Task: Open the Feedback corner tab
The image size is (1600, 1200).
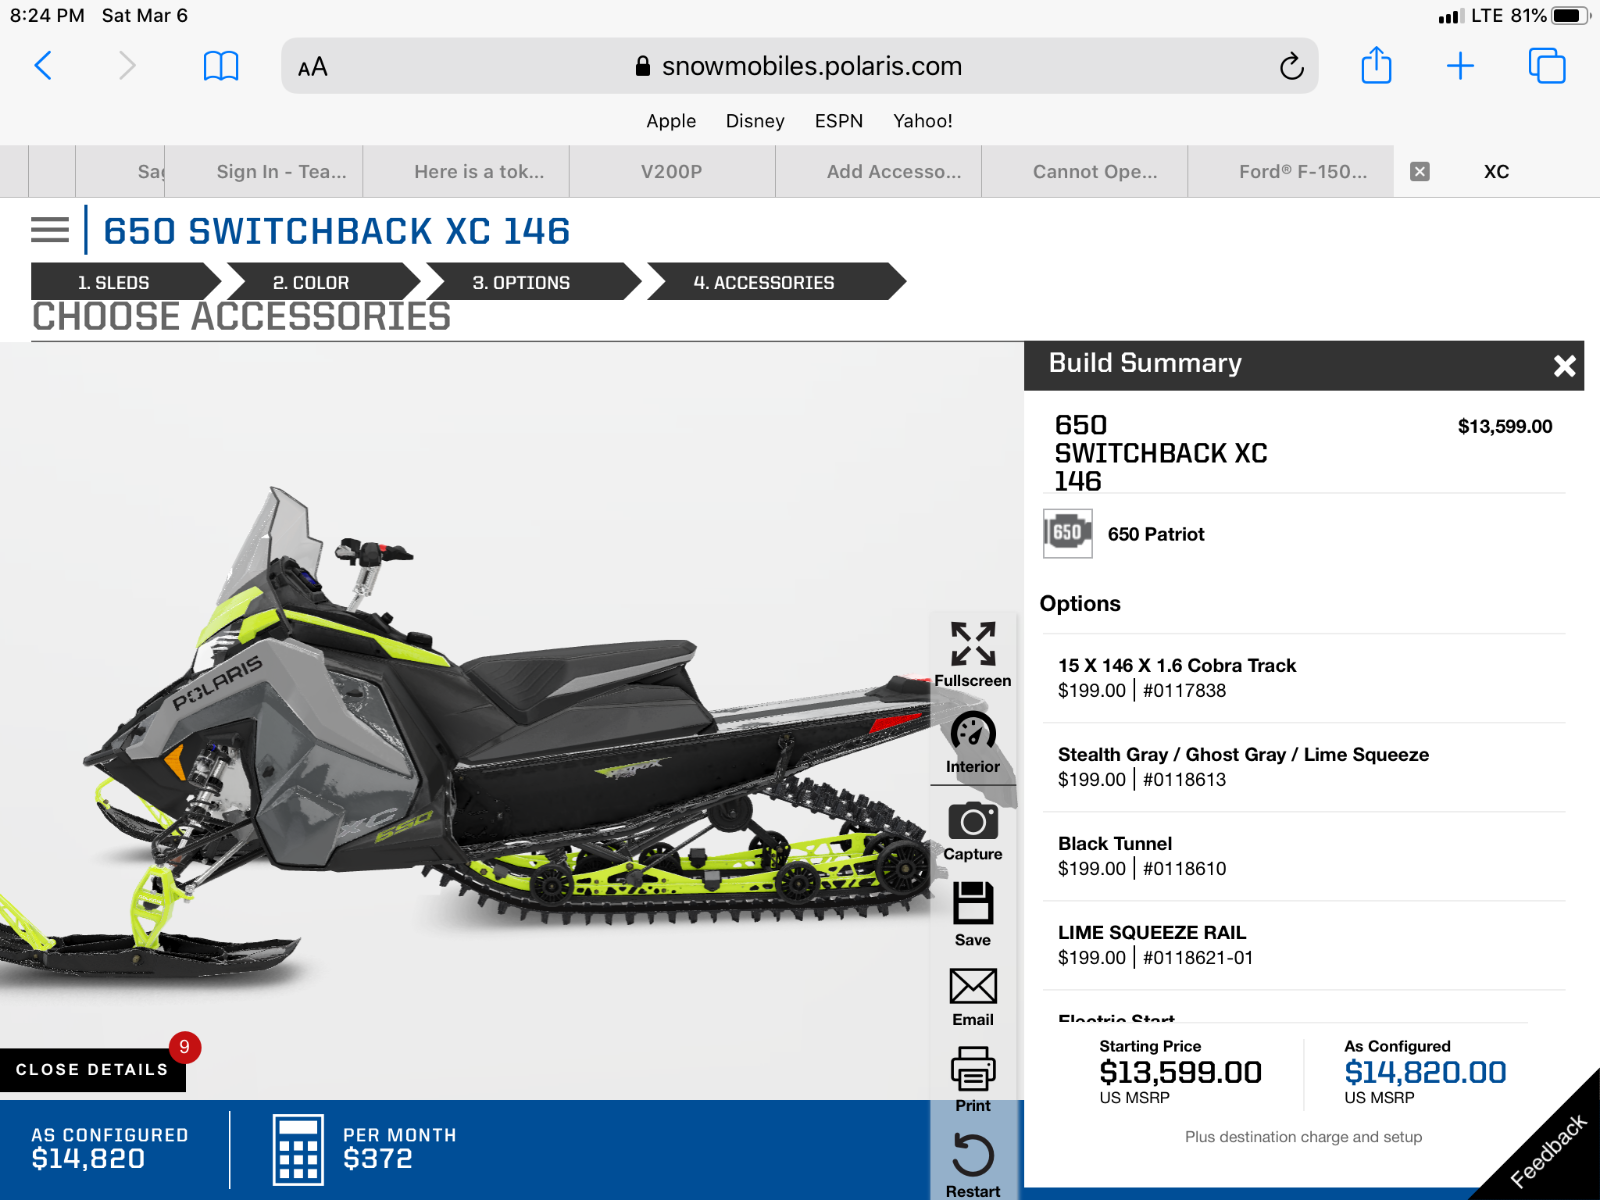Action: pos(1548,1150)
